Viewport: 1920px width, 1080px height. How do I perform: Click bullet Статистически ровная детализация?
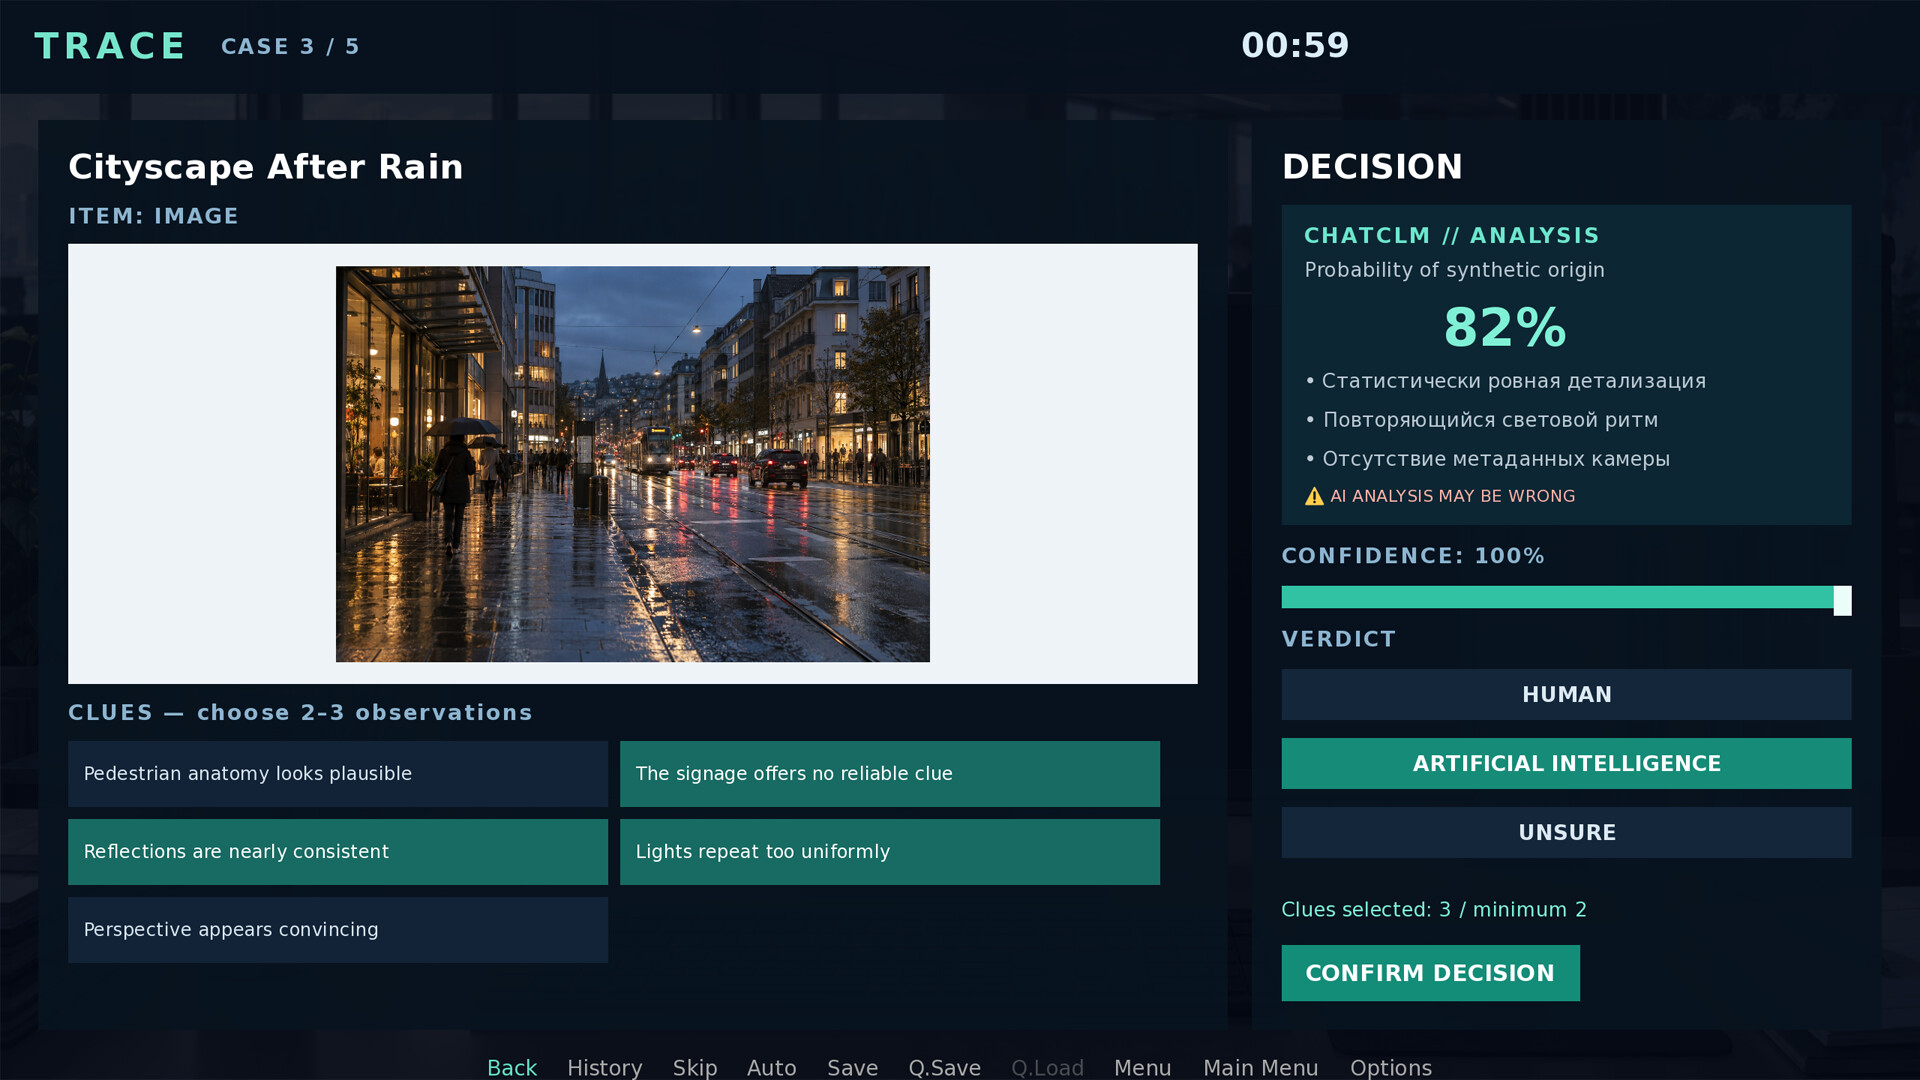(x=1506, y=381)
